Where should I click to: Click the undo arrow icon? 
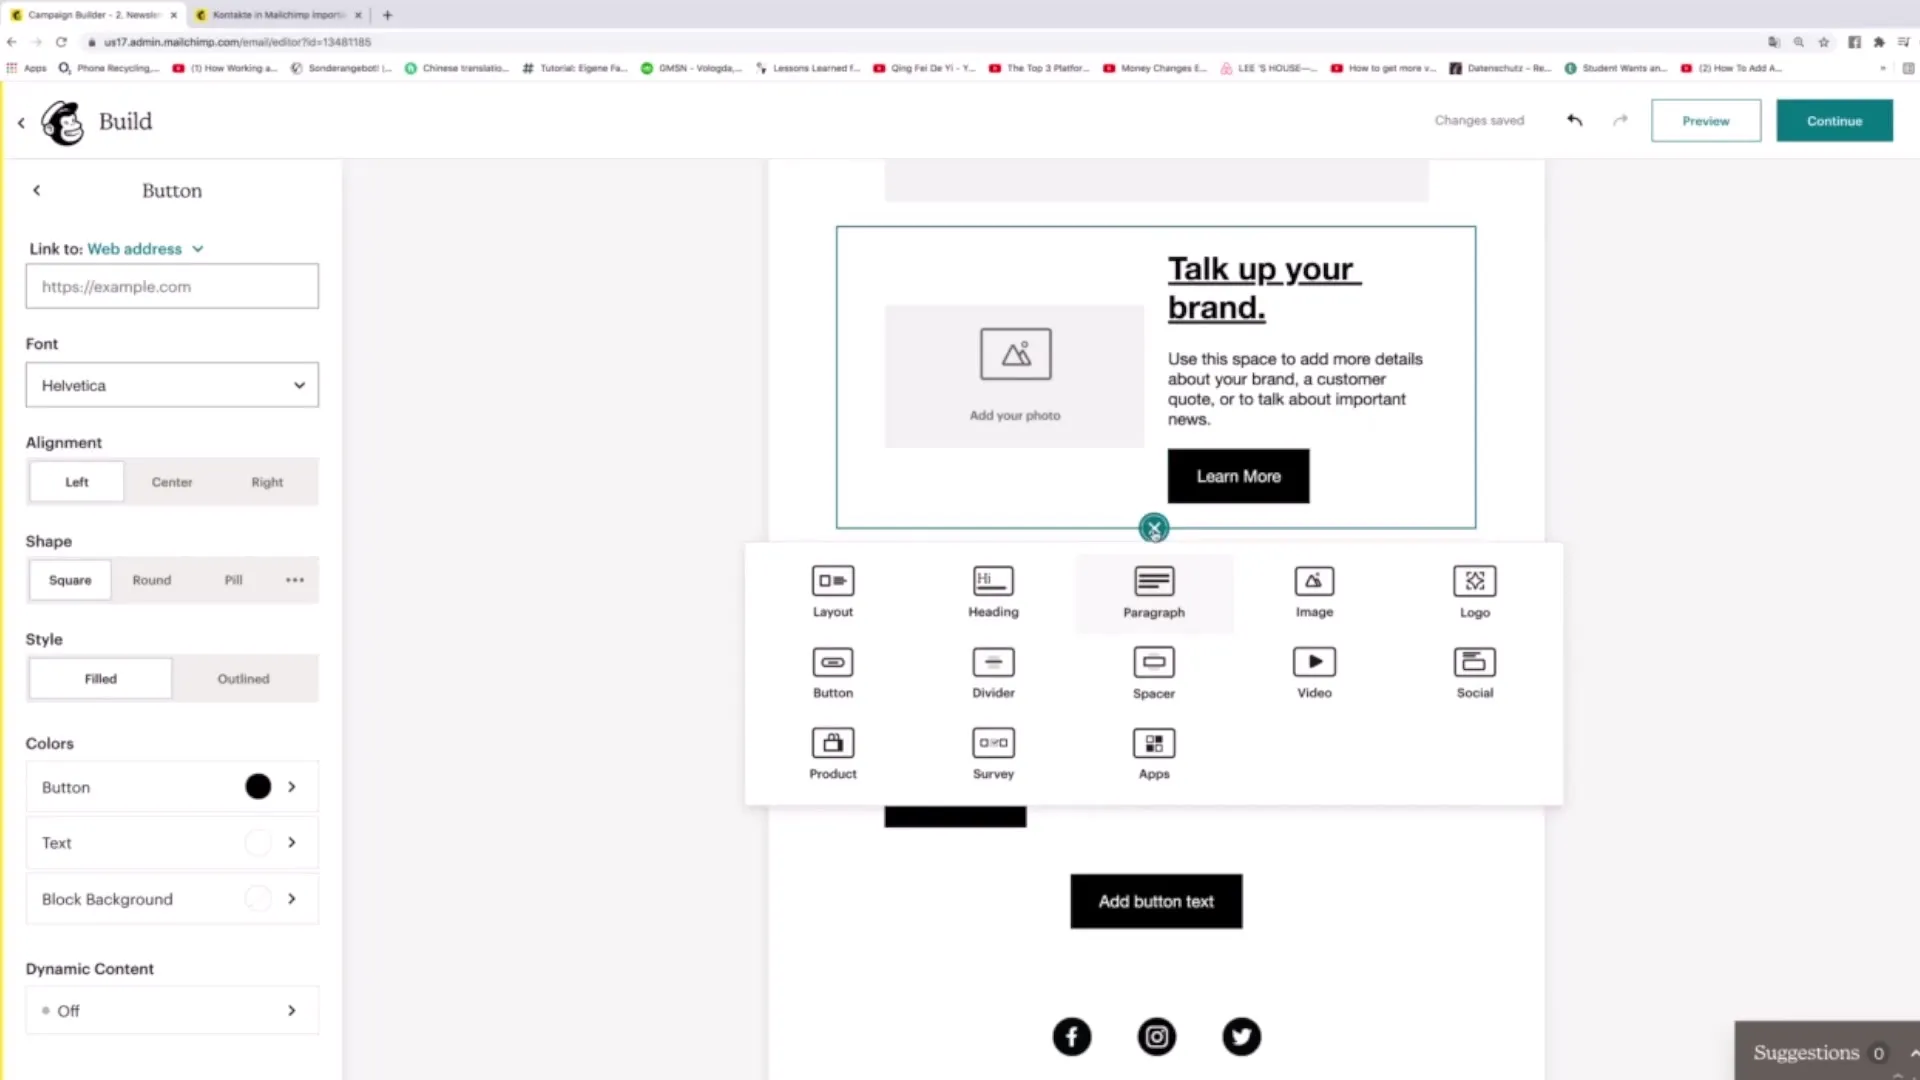[1574, 120]
